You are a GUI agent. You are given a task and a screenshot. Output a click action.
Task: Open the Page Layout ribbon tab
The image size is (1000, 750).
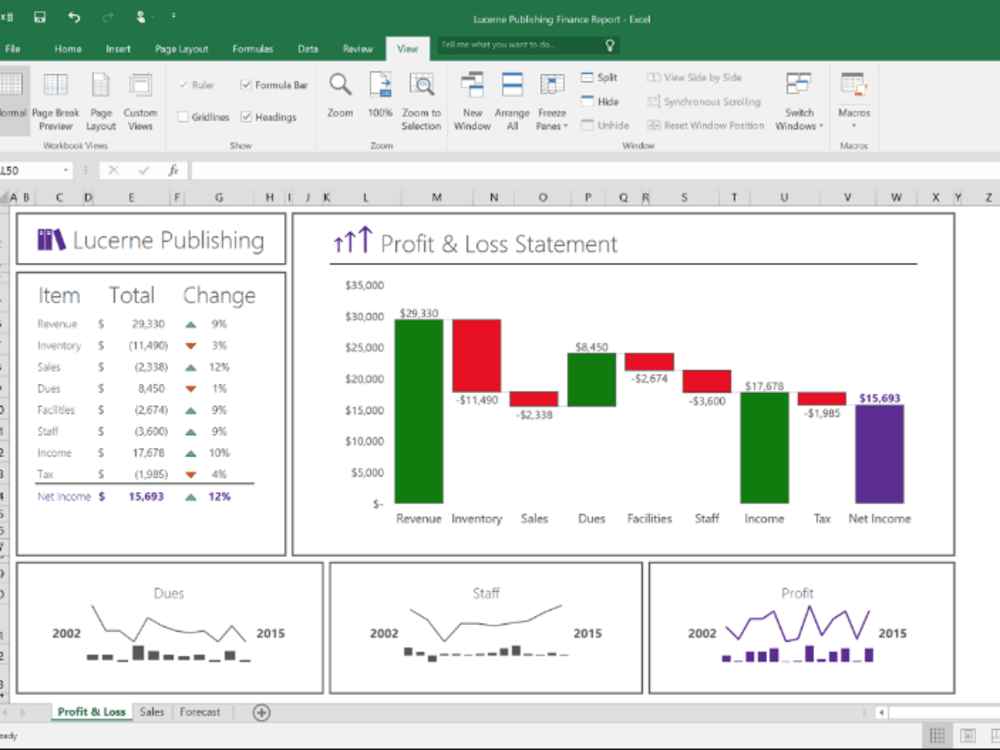pyautogui.click(x=182, y=48)
